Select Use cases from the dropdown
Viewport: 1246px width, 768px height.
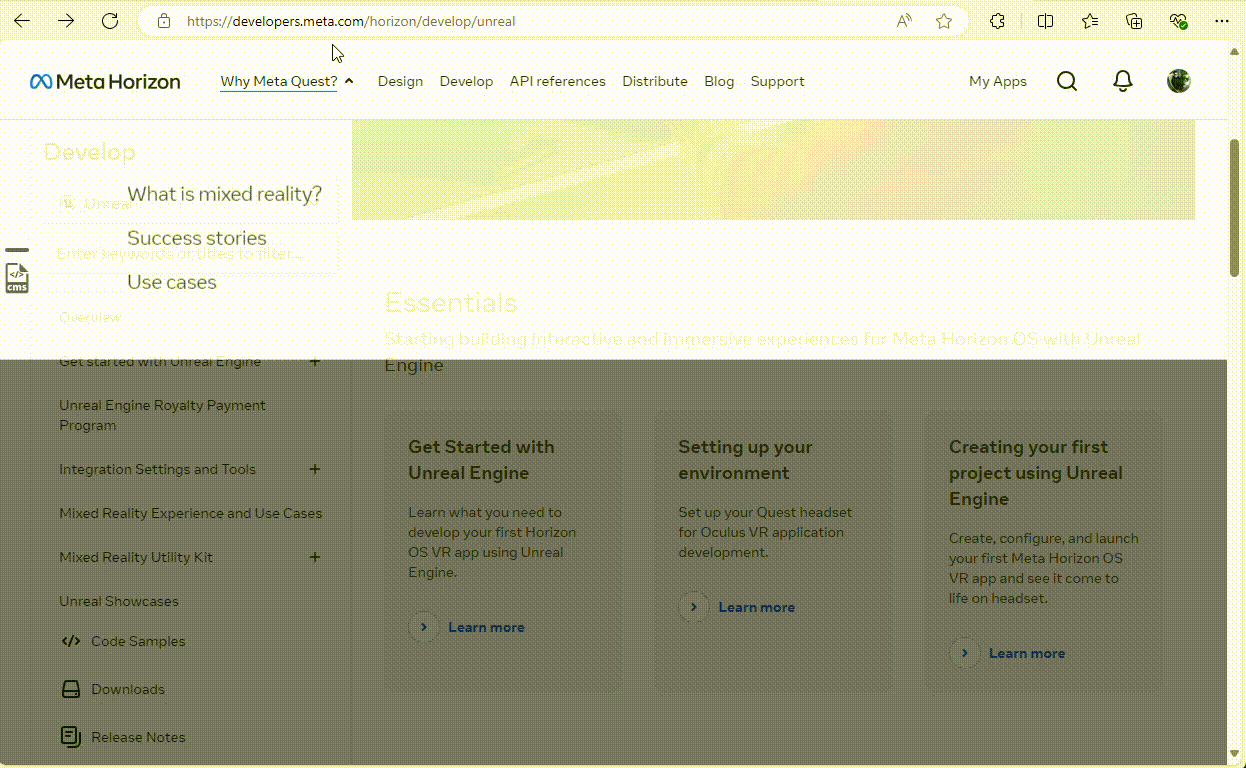172,282
